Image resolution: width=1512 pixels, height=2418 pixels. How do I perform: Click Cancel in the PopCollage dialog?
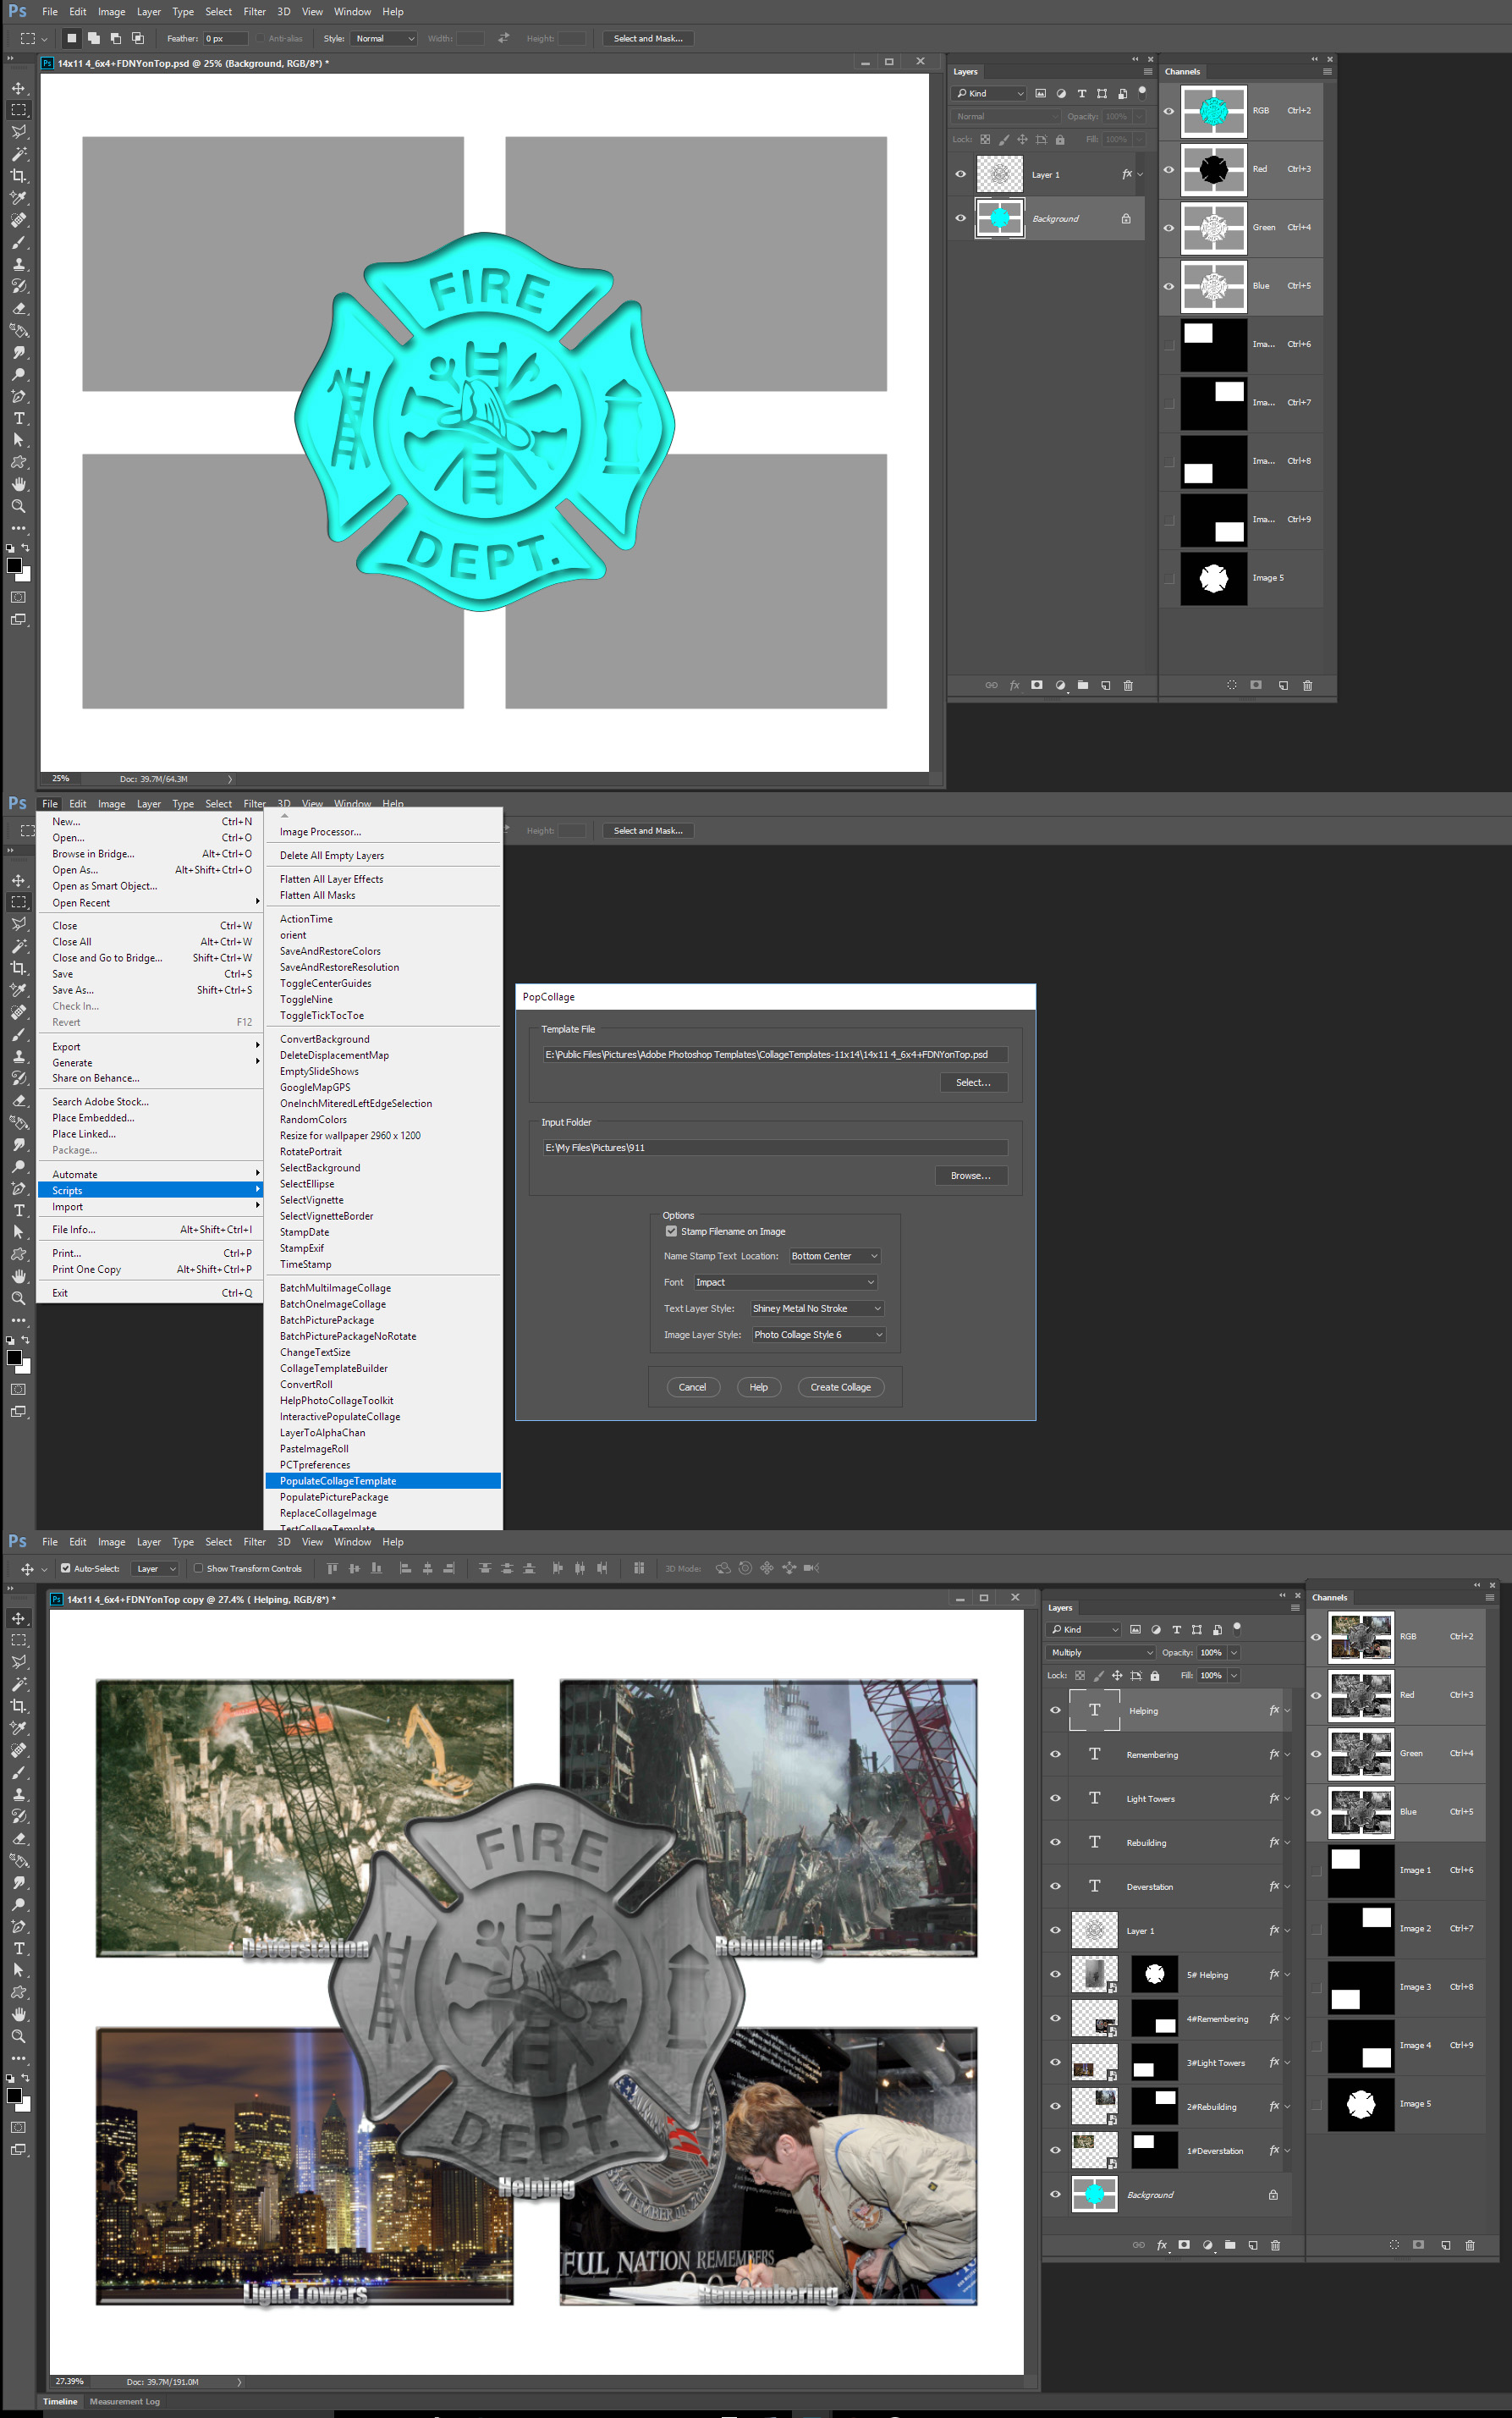coord(692,1387)
